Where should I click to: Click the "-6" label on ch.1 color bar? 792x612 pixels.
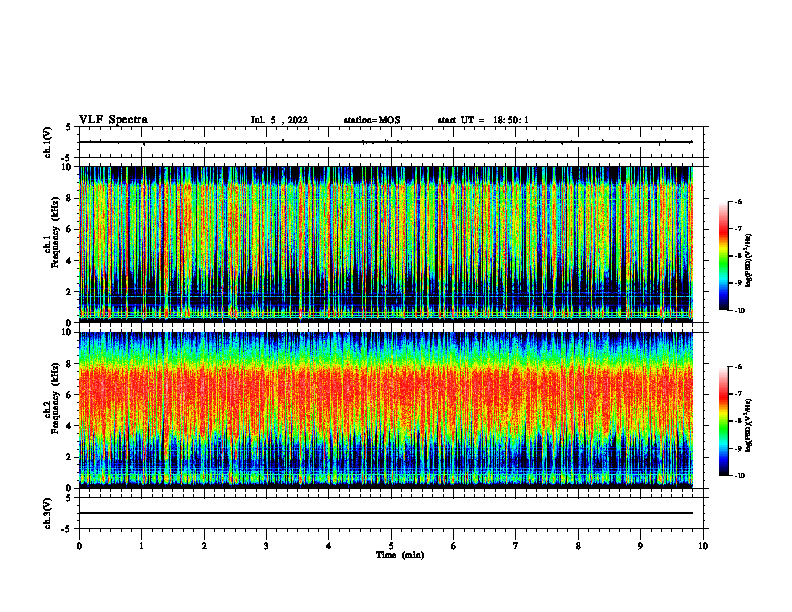tap(739, 201)
